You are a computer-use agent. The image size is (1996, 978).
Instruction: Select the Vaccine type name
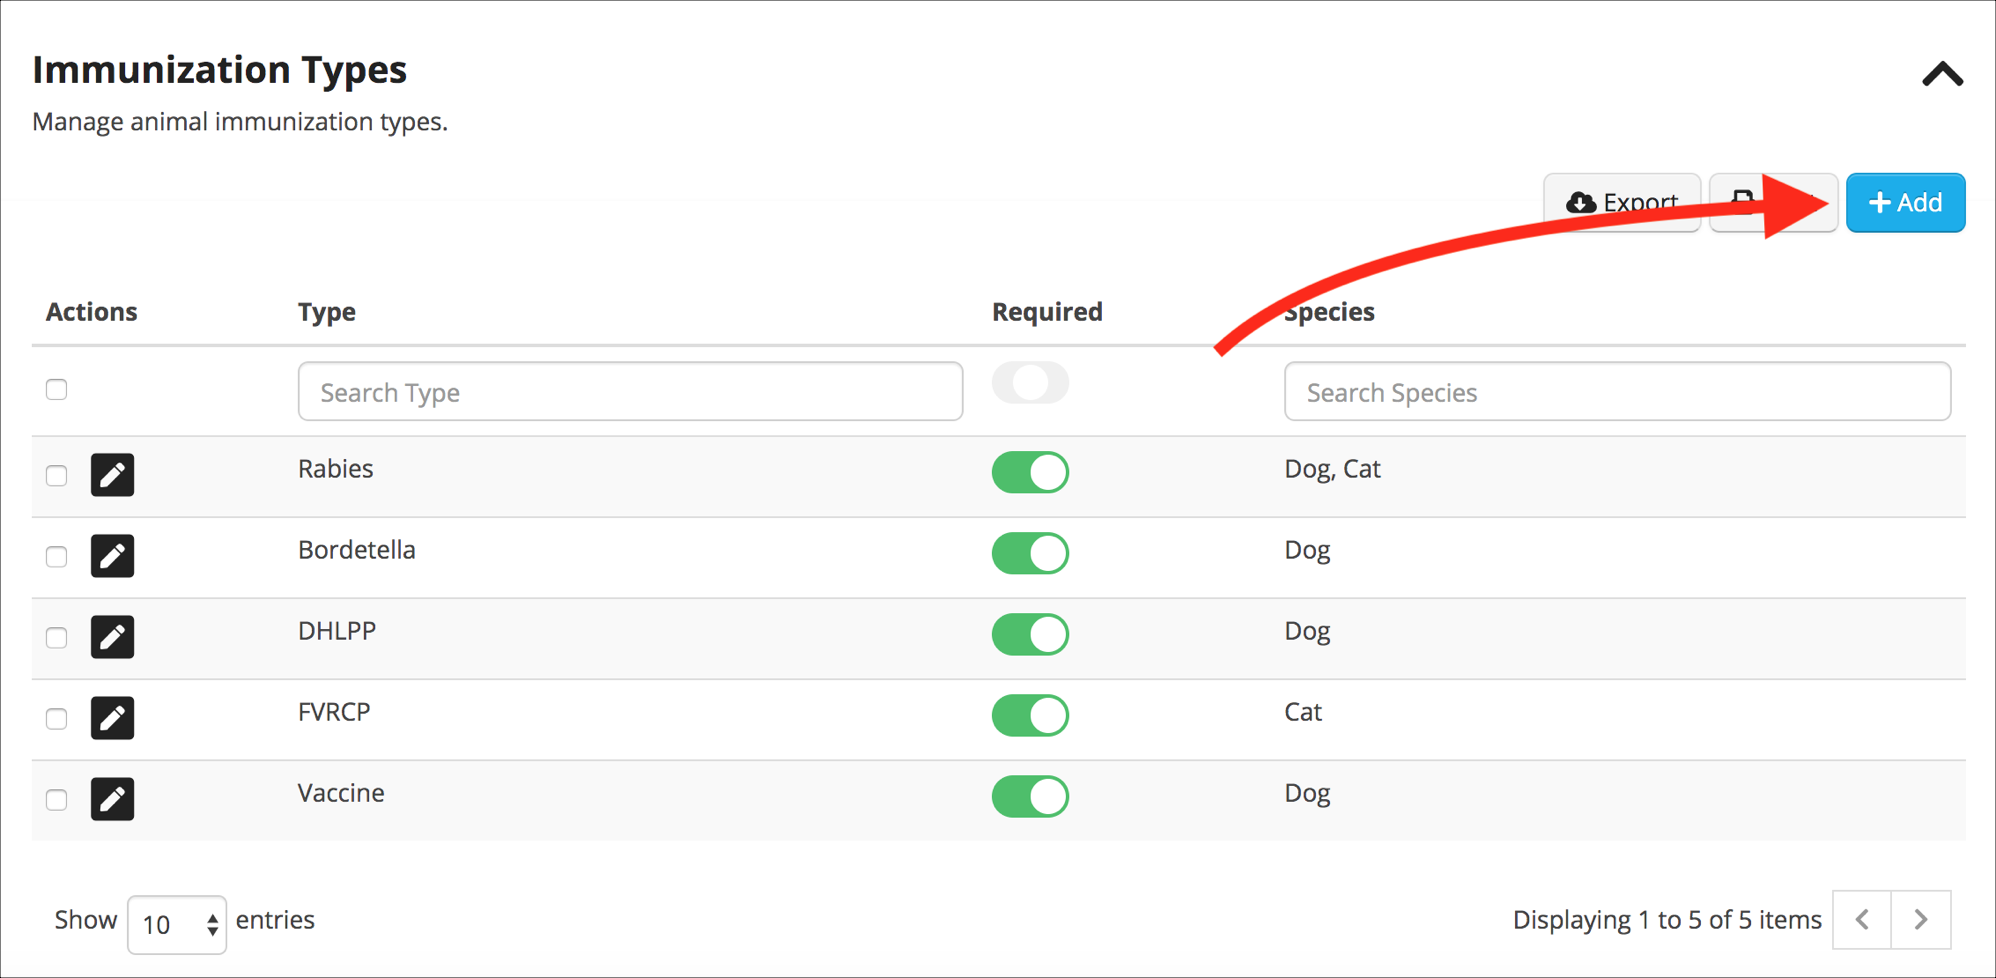341,792
